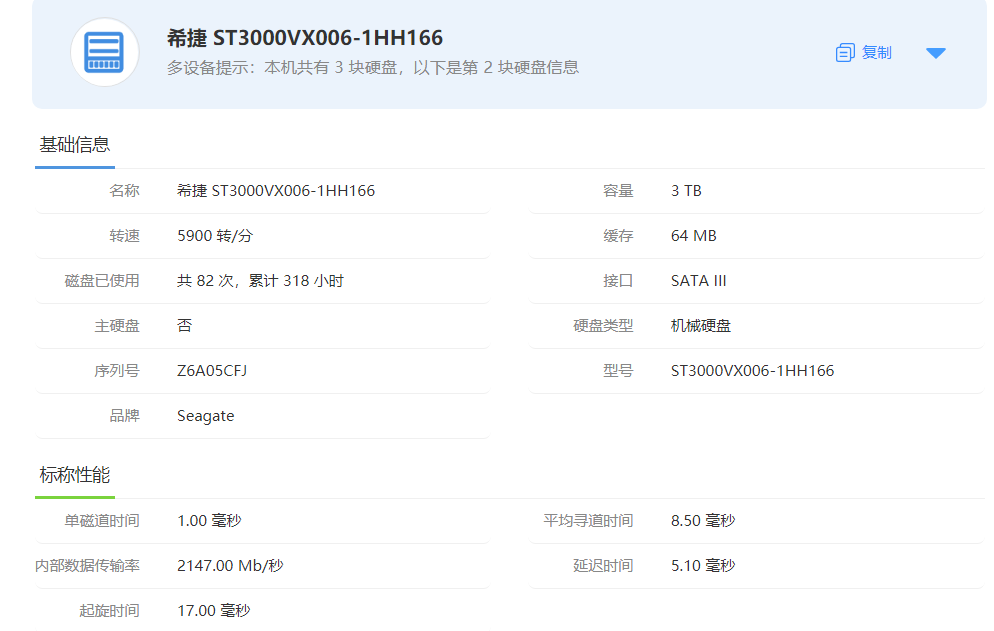Select the interface value SATA III
The height and width of the screenshot is (631, 994).
[x=699, y=281]
